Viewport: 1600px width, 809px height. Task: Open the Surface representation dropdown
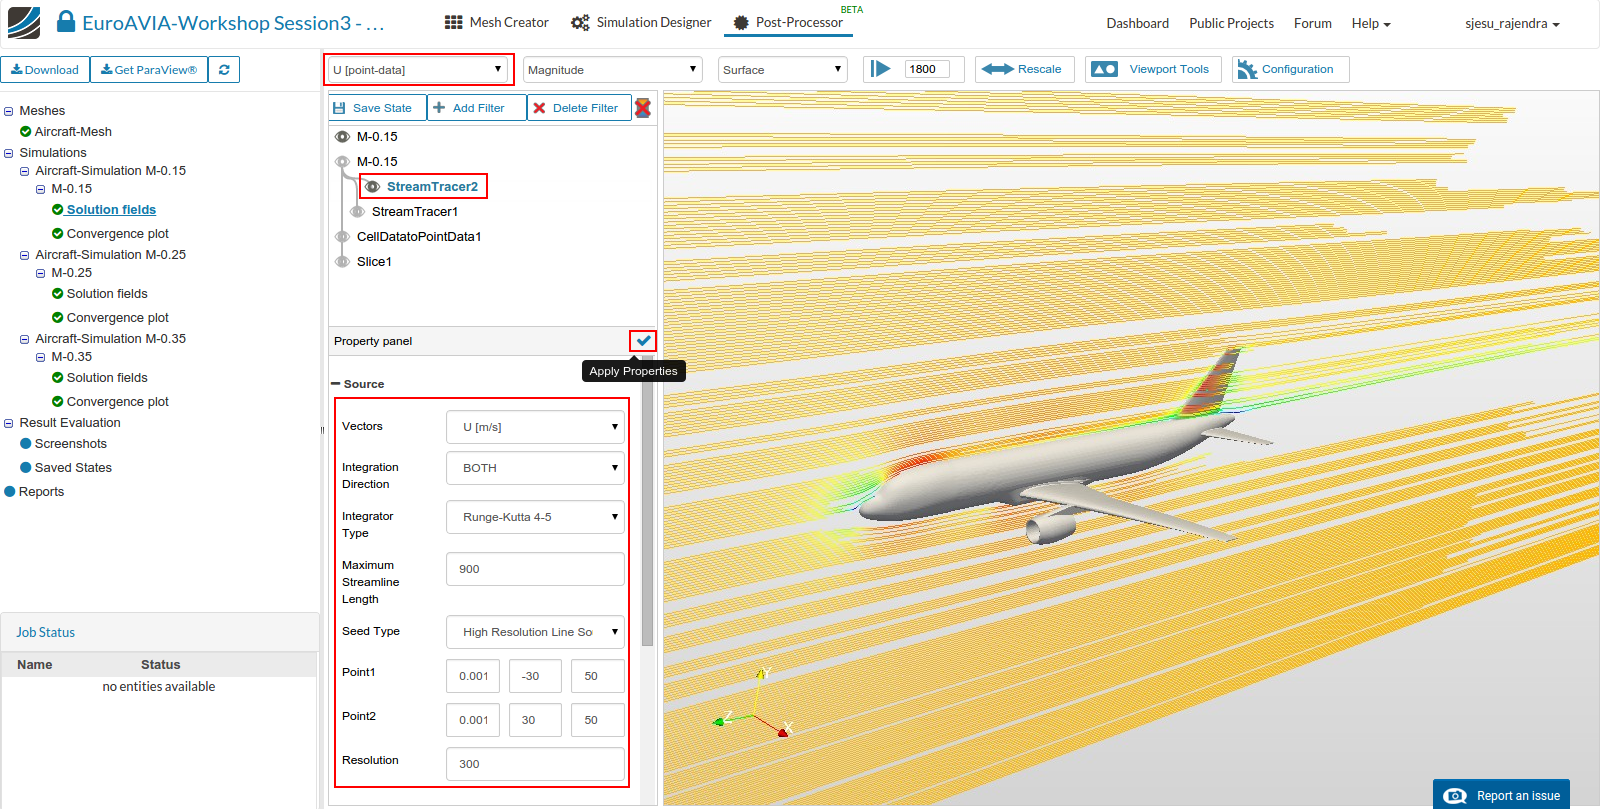coord(782,70)
